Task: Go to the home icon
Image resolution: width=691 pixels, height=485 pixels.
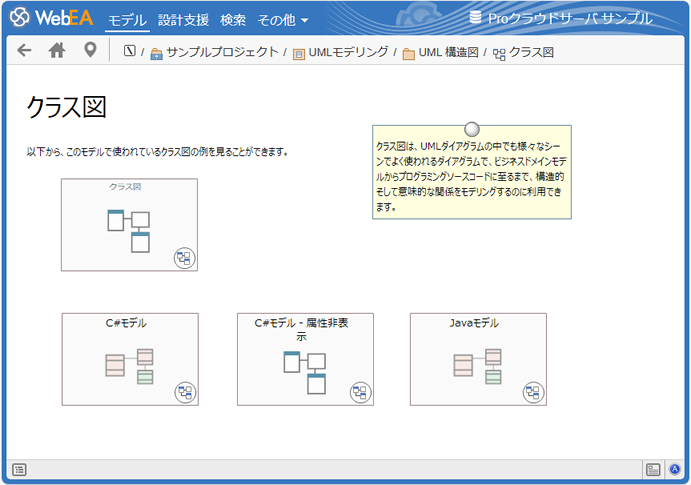Action: point(57,50)
